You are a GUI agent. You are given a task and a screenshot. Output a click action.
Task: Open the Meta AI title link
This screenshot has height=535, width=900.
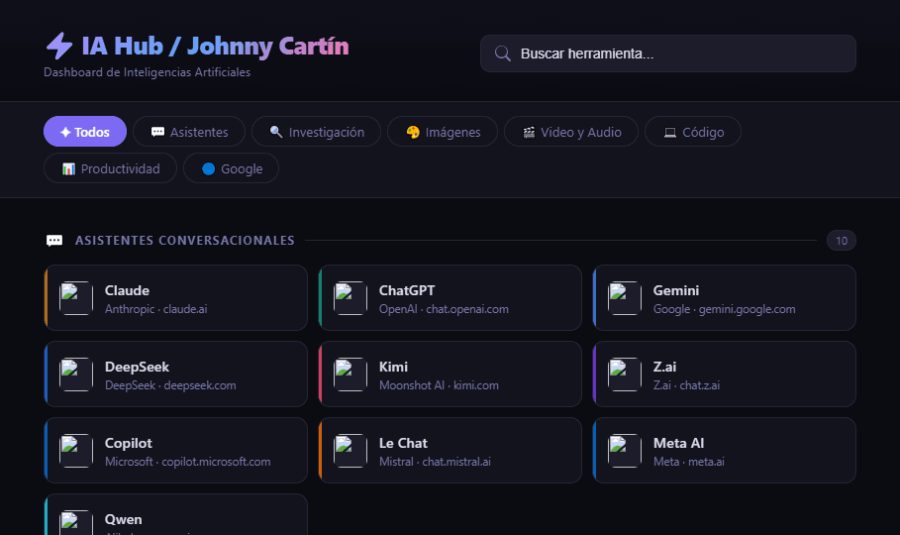coord(678,443)
